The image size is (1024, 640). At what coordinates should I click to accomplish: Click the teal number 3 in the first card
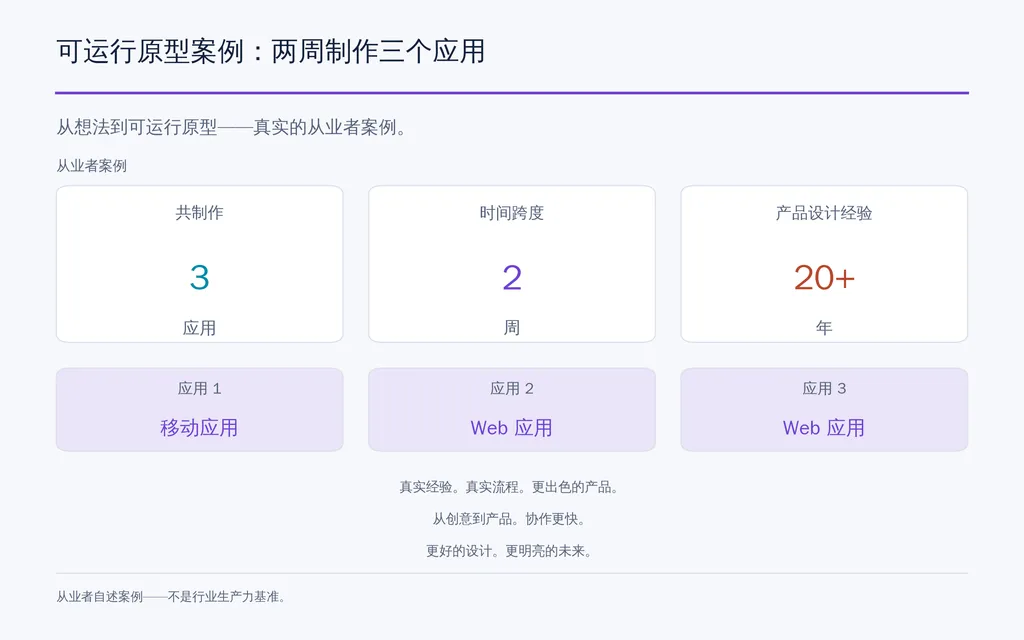coord(199,278)
